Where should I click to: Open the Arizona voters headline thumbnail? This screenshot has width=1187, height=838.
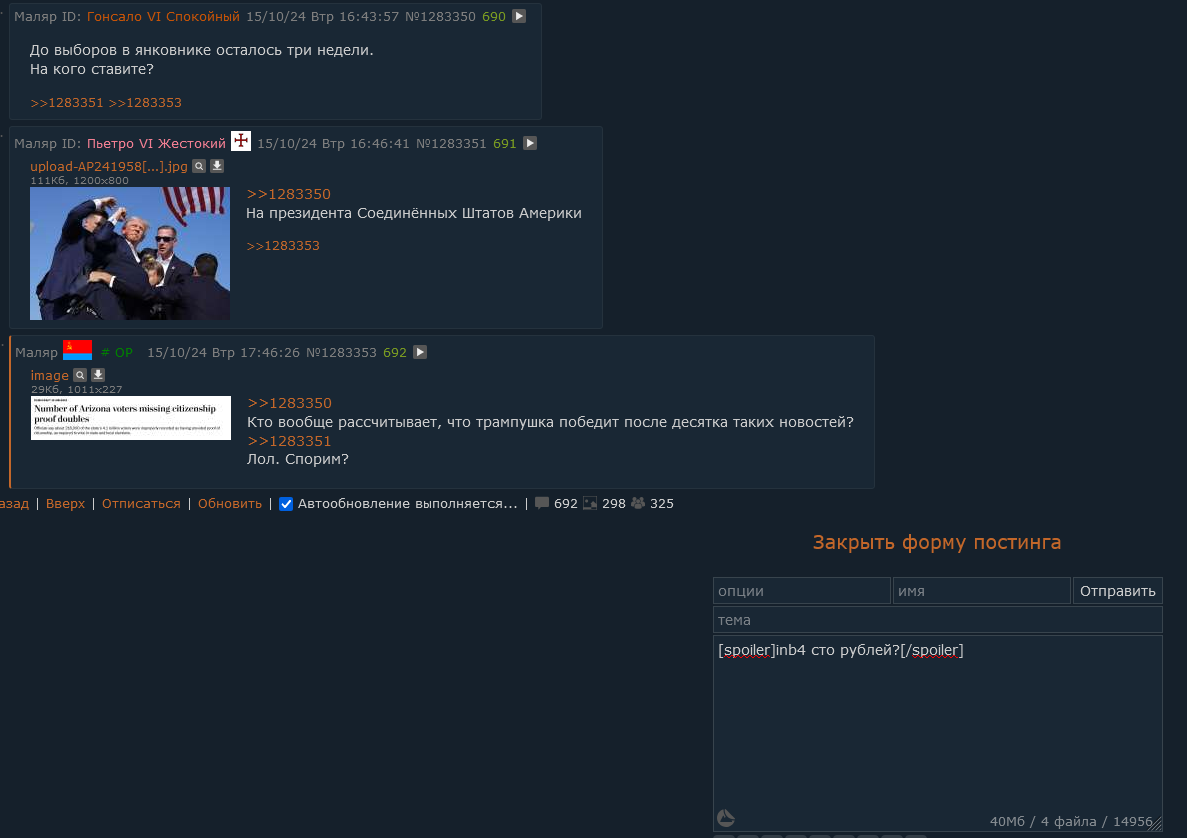(130, 418)
